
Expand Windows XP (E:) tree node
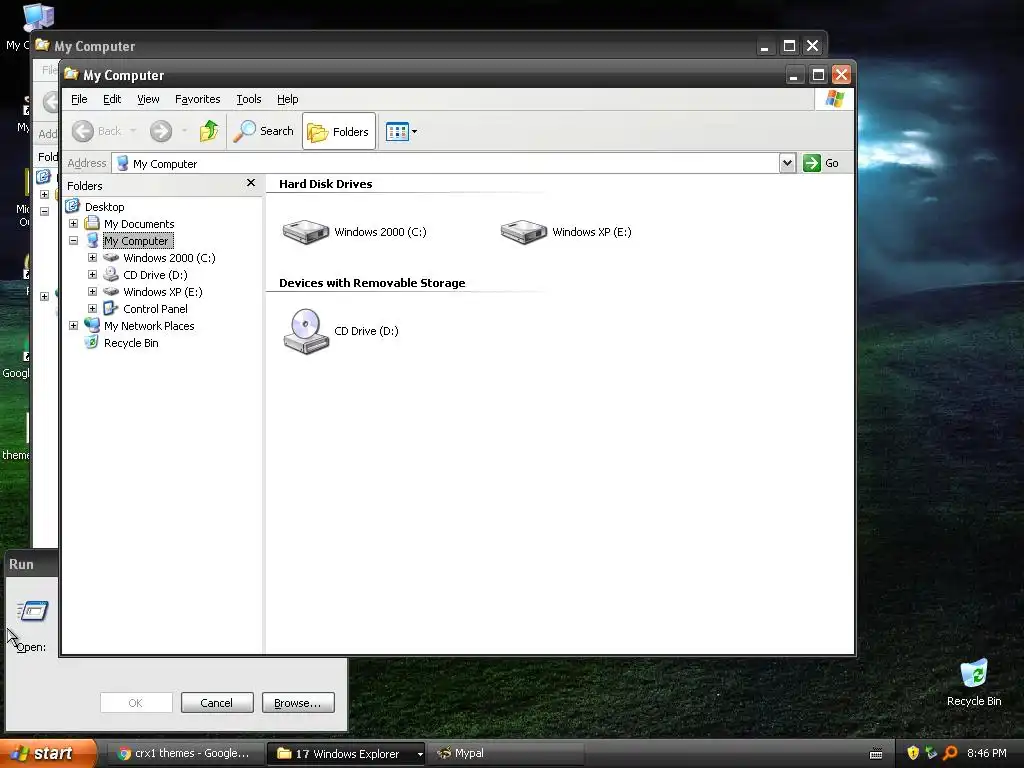(x=92, y=291)
